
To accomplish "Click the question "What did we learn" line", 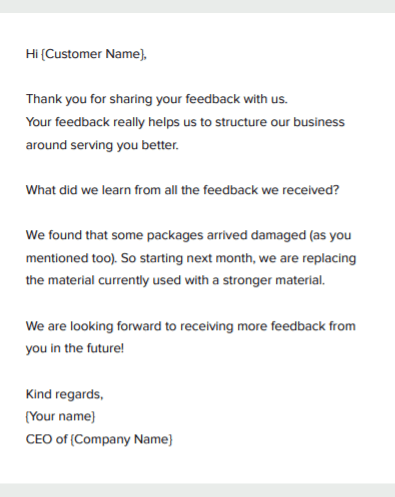I will [x=182, y=190].
